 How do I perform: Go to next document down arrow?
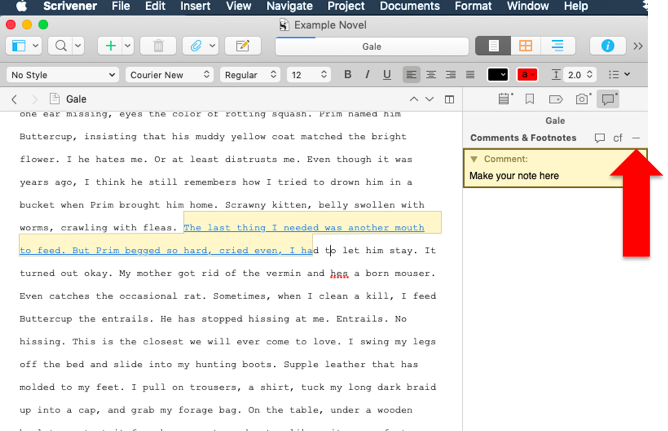[429, 99]
